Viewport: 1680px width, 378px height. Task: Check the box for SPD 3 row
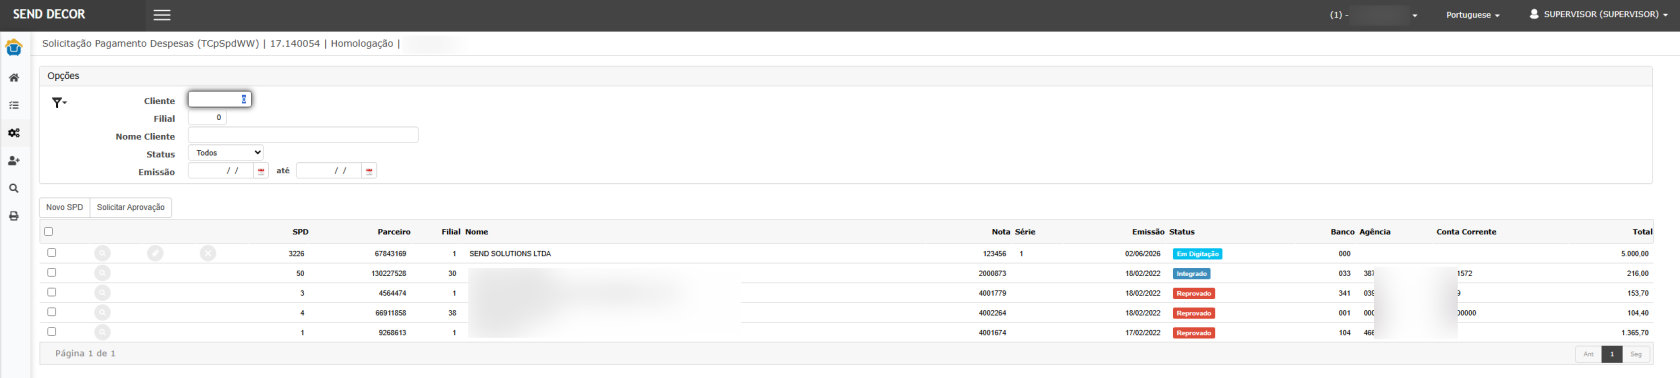pyautogui.click(x=52, y=292)
